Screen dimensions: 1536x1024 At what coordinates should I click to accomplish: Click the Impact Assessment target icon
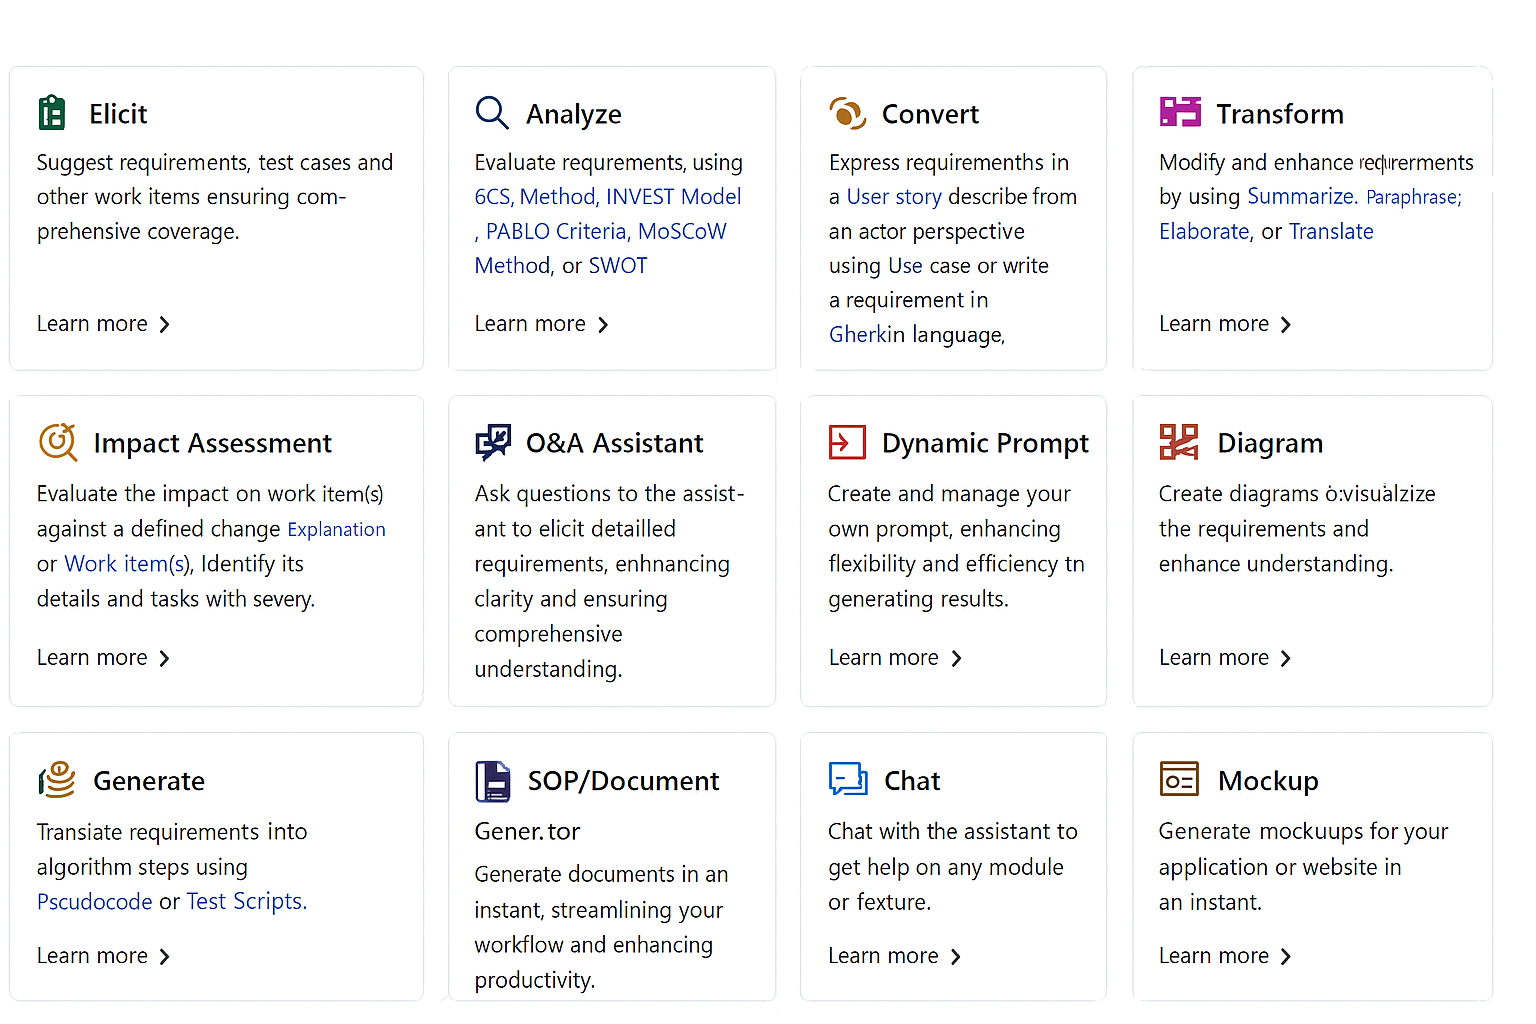(x=58, y=442)
